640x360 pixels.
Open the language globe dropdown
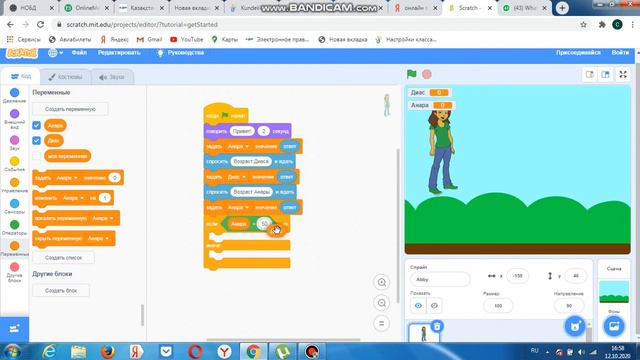click(x=56, y=53)
